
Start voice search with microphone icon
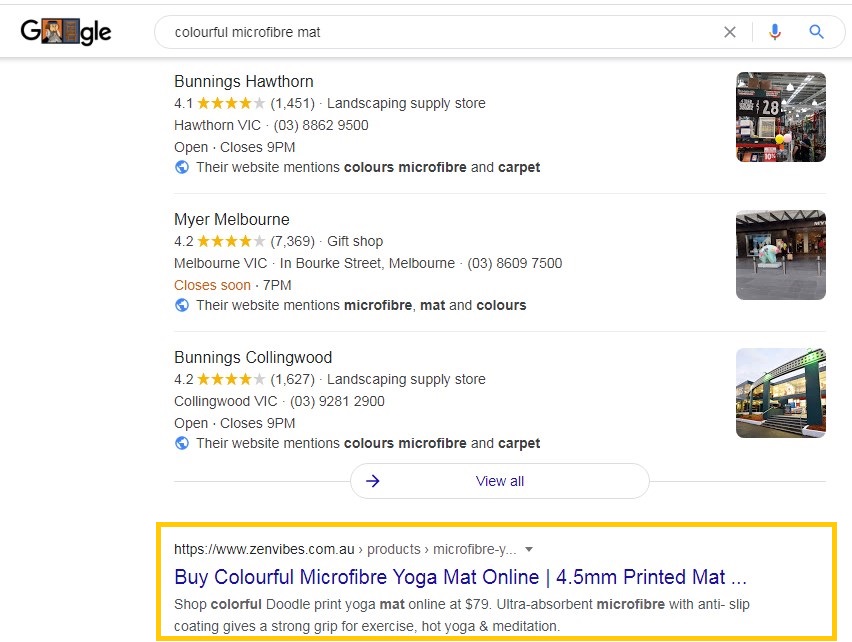pyautogui.click(x=774, y=32)
